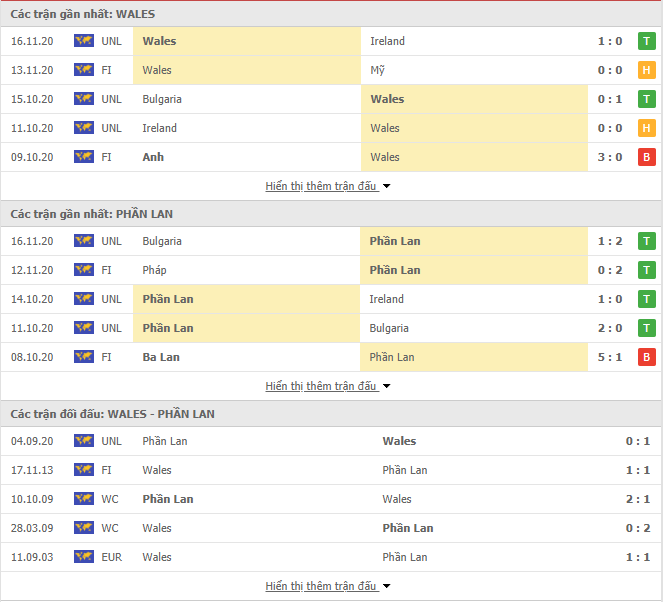Click the world flag icon for the 10.10.09 WC match

click(84, 499)
